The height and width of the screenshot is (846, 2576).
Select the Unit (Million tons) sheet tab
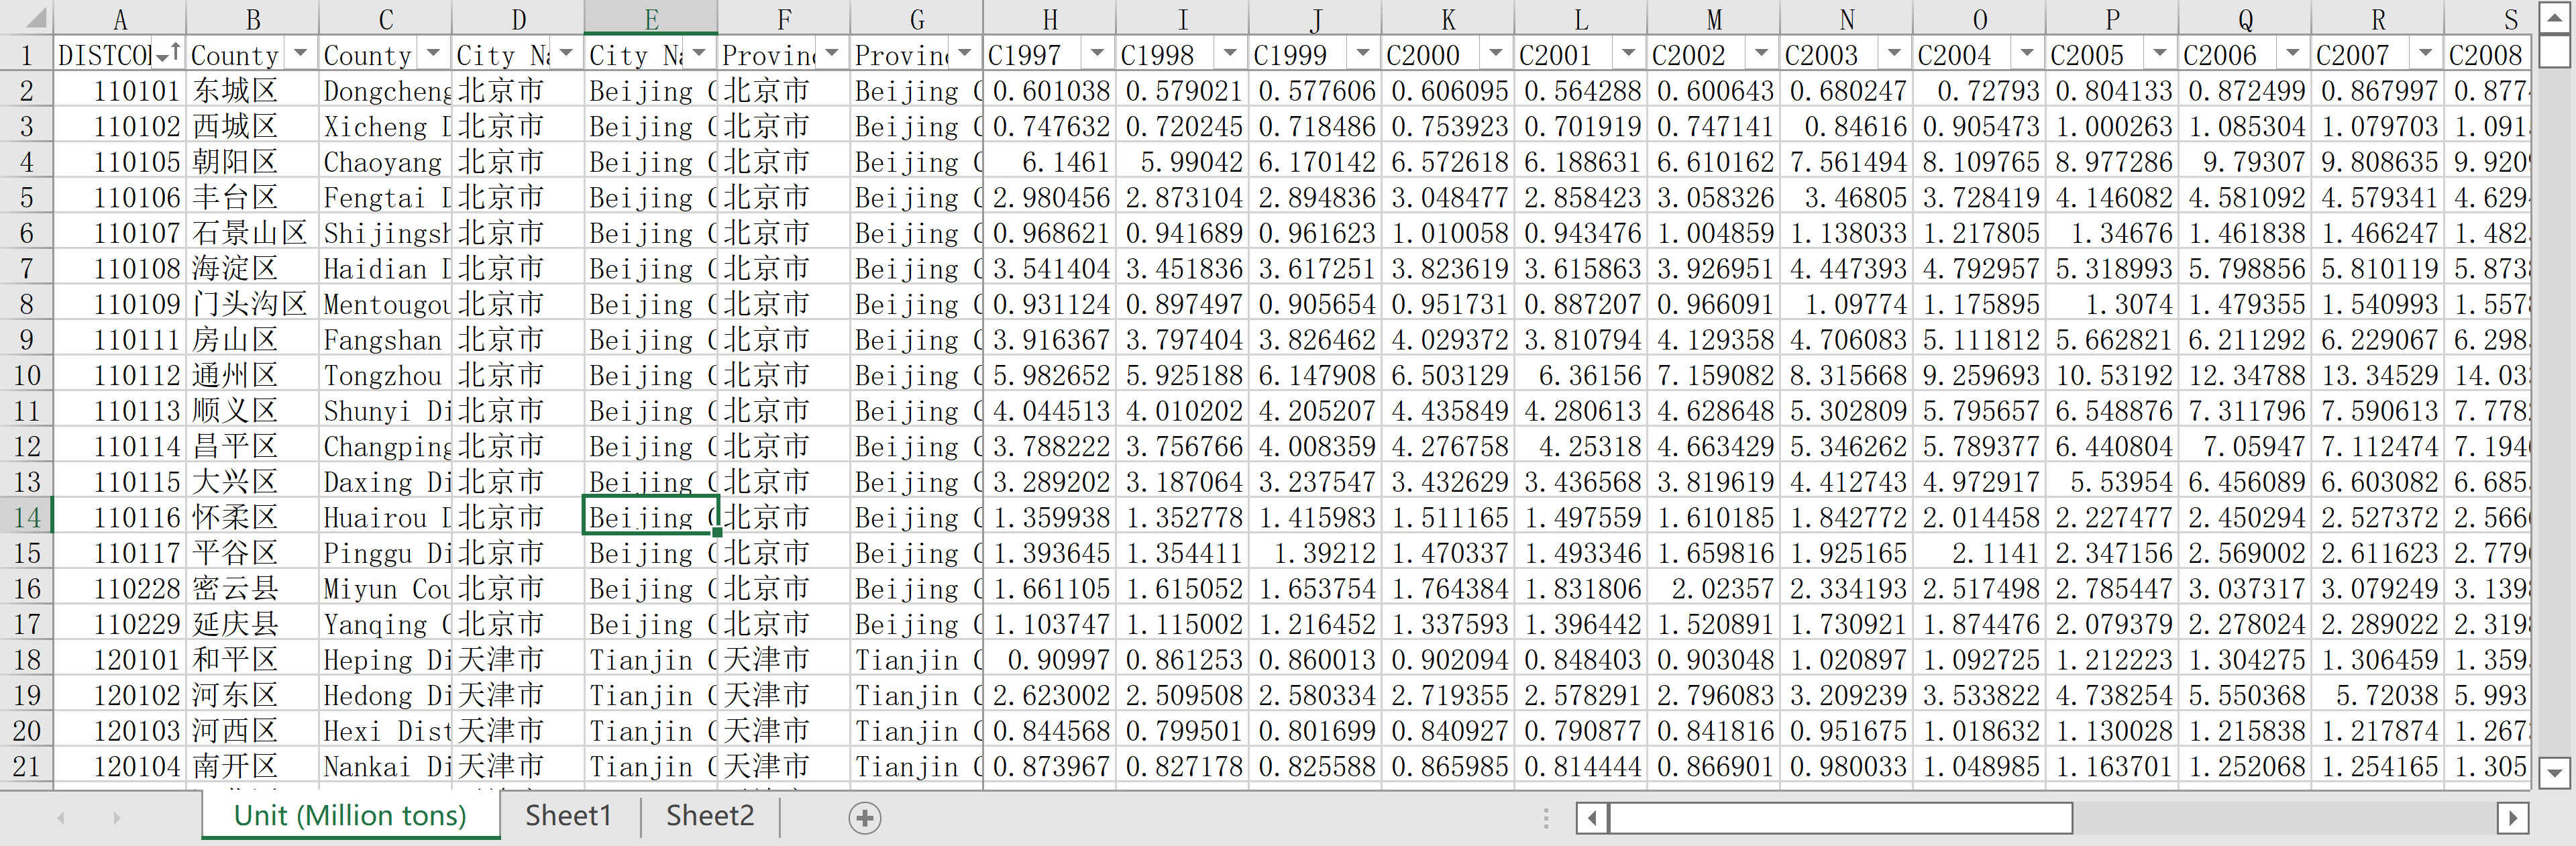click(x=350, y=816)
